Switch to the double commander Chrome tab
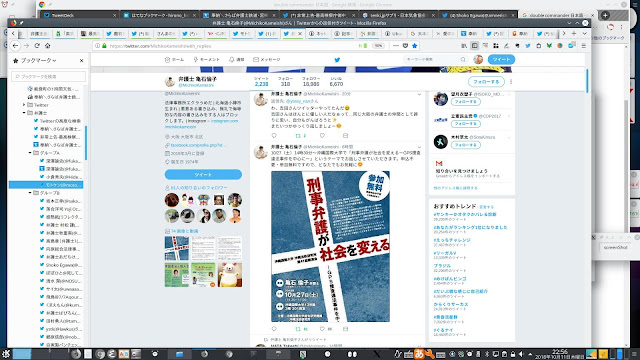 [558, 16]
